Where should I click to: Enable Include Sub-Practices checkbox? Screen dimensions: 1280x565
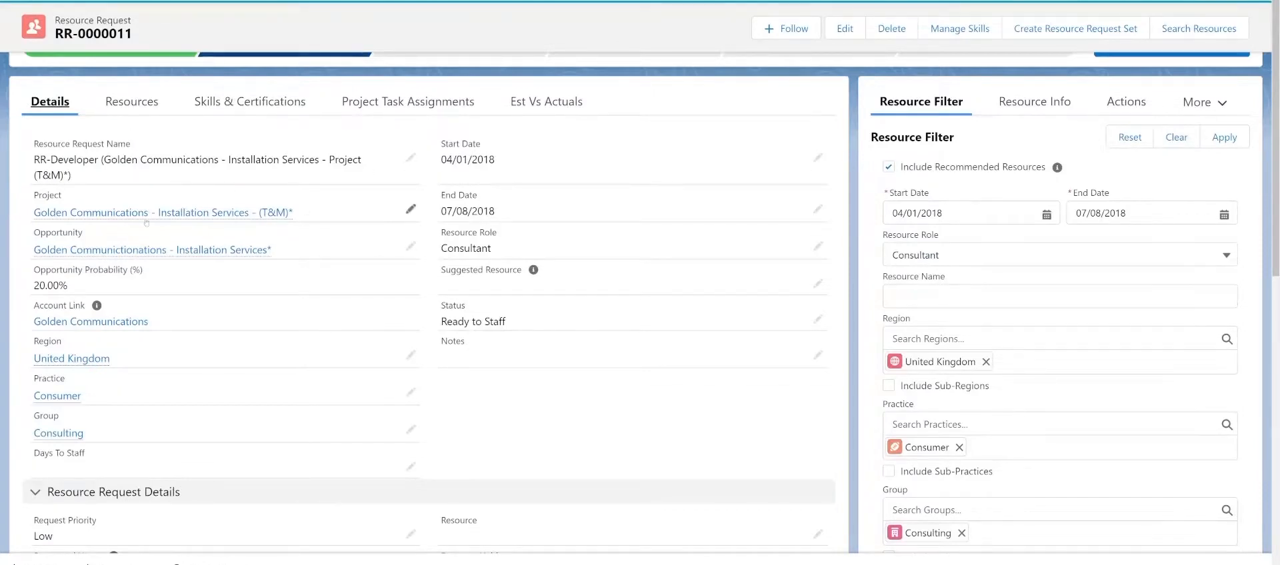click(889, 471)
